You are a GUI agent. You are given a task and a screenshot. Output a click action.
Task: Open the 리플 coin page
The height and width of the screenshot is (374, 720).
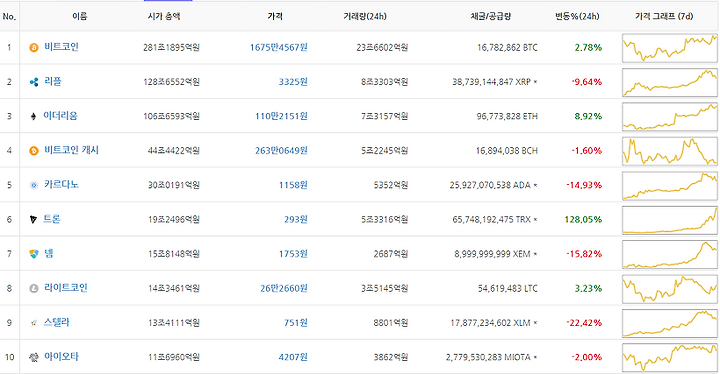pos(53,81)
